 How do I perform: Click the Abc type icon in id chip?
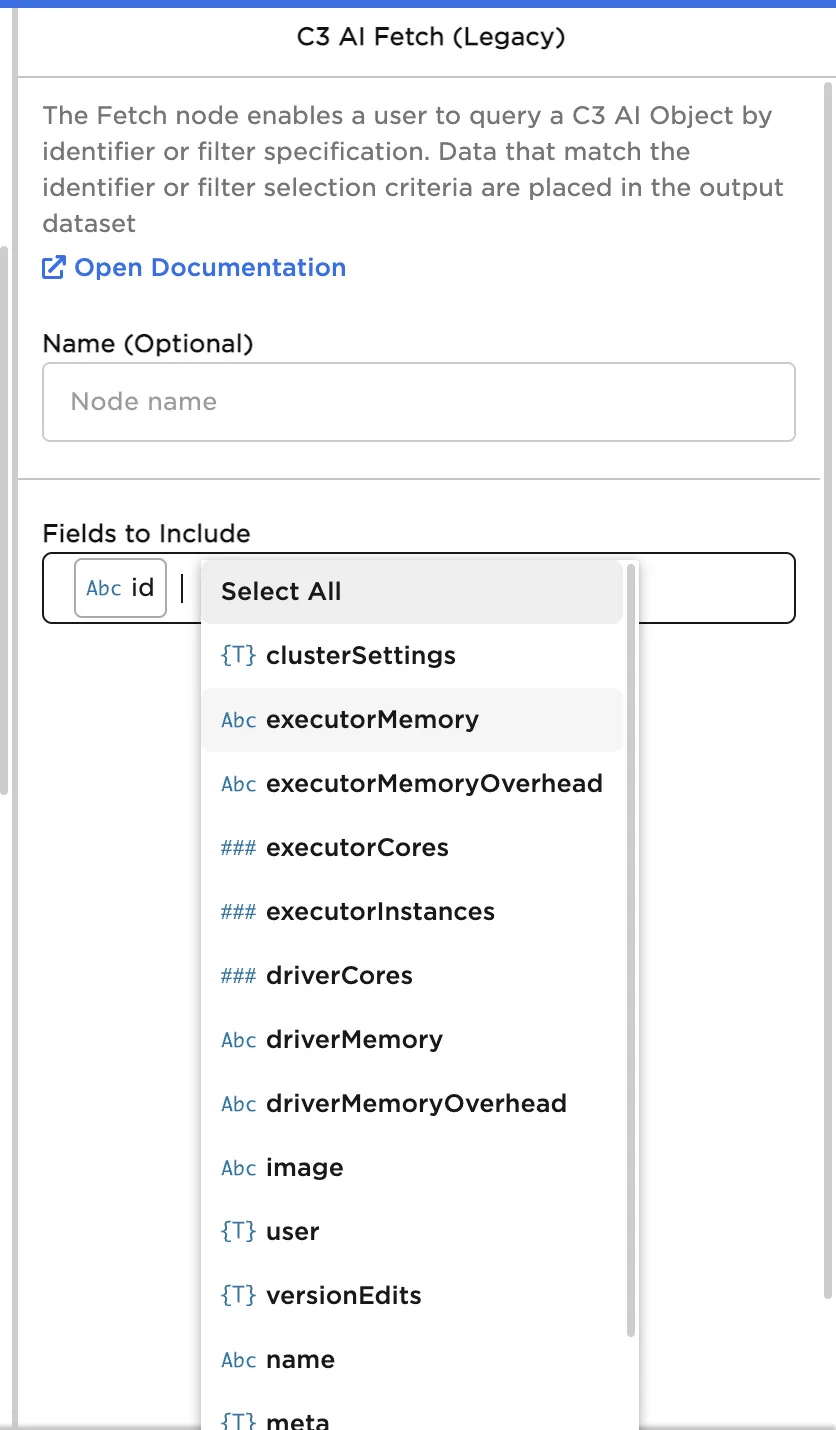click(104, 588)
